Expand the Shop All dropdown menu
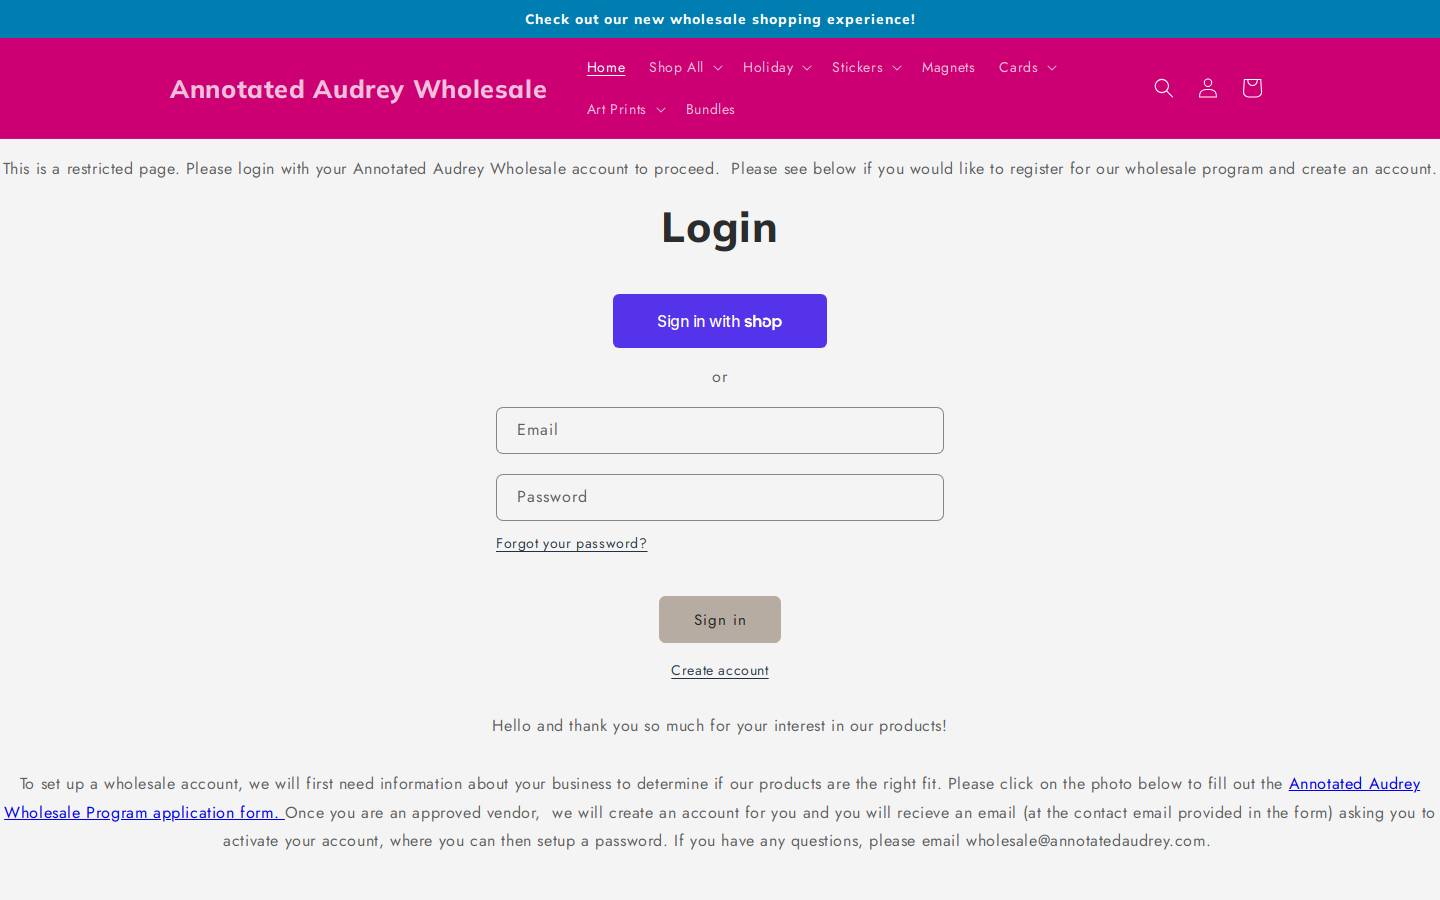The height and width of the screenshot is (900, 1440). (x=685, y=67)
